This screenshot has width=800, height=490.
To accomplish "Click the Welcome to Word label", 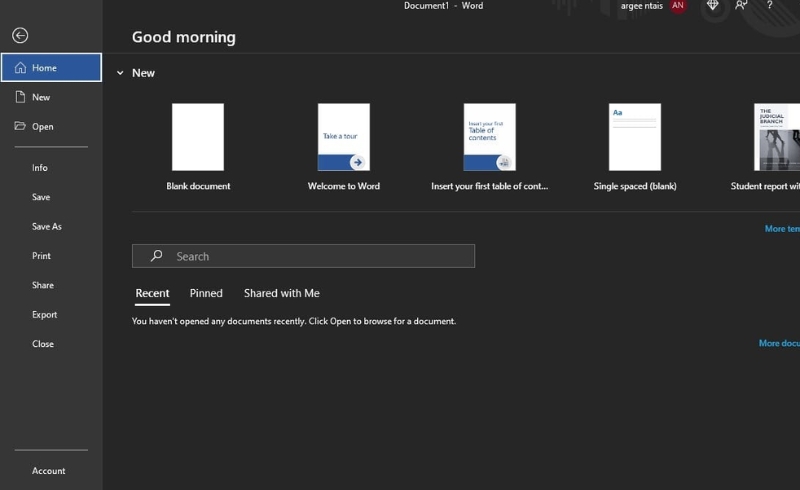I will pyautogui.click(x=344, y=186).
